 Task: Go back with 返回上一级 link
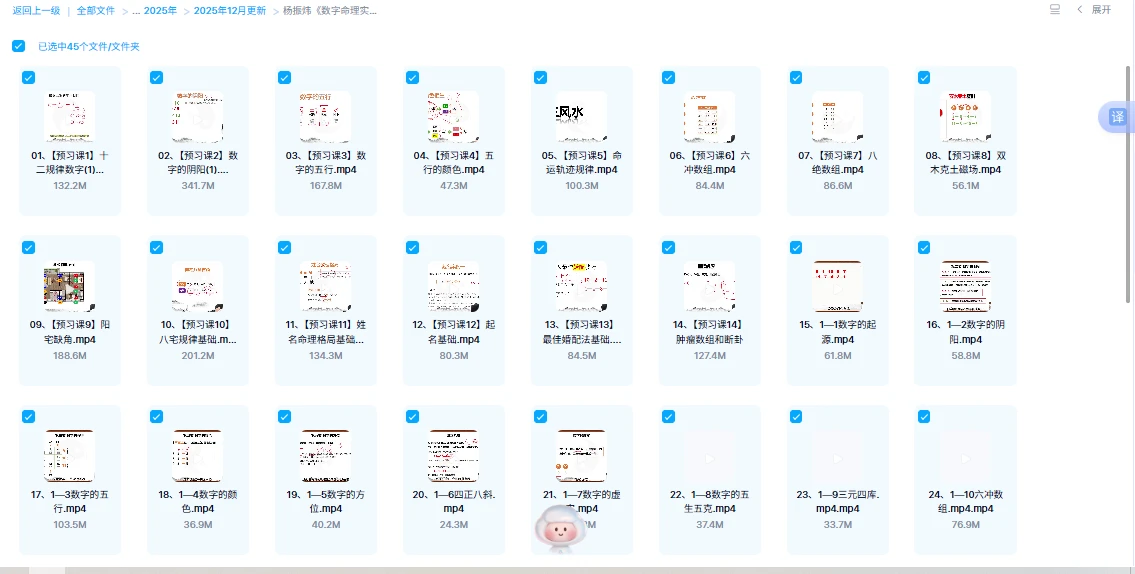(x=36, y=11)
